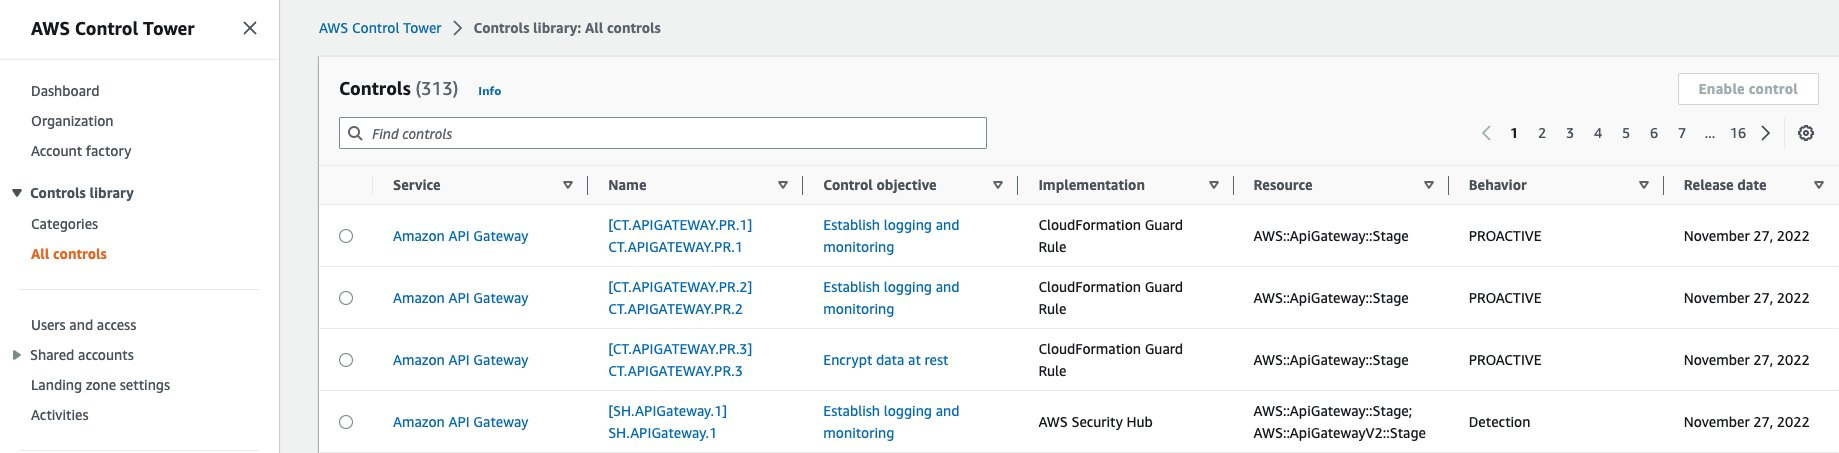The width and height of the screenshot is (1839, 453).
Task: Open Amazon API Gateway link in PR.3 row
Action: (460, 360)
